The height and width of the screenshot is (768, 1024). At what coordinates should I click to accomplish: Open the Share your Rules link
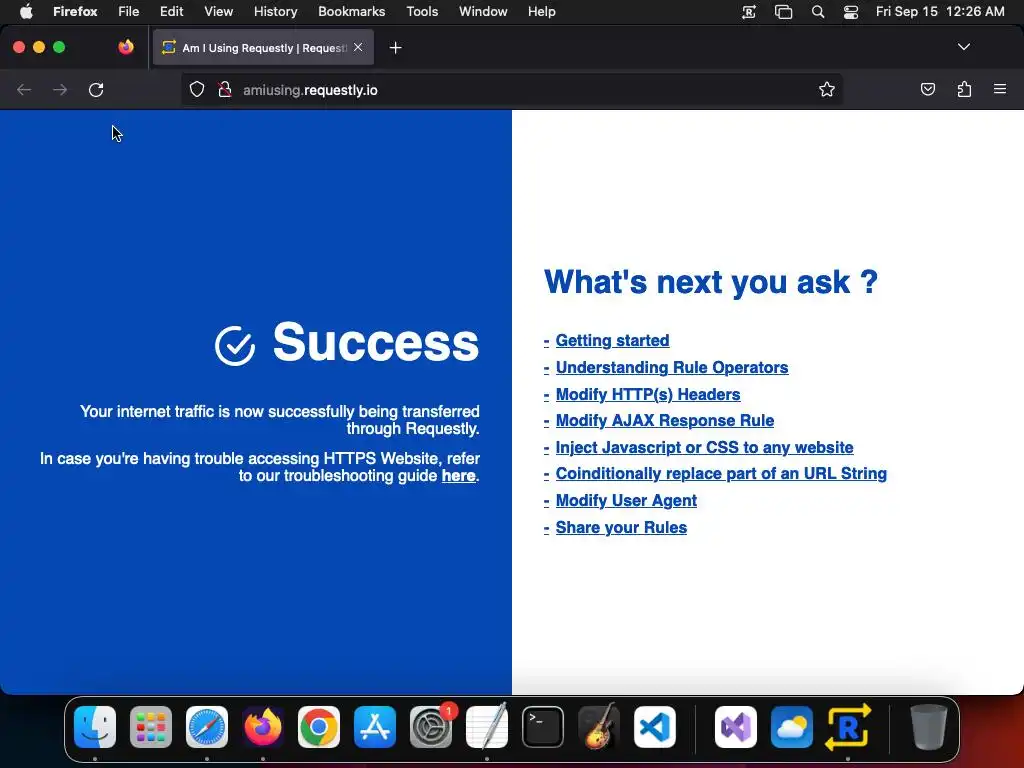(x=620, y=528)
